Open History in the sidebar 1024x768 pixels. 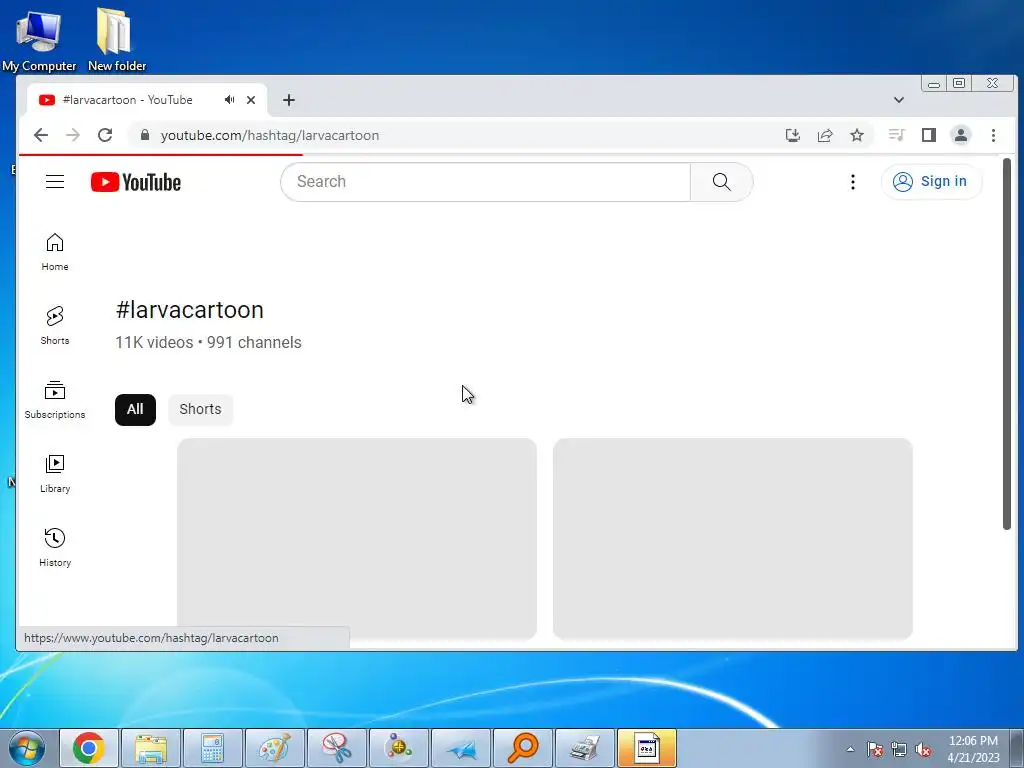tap(55, 547)
